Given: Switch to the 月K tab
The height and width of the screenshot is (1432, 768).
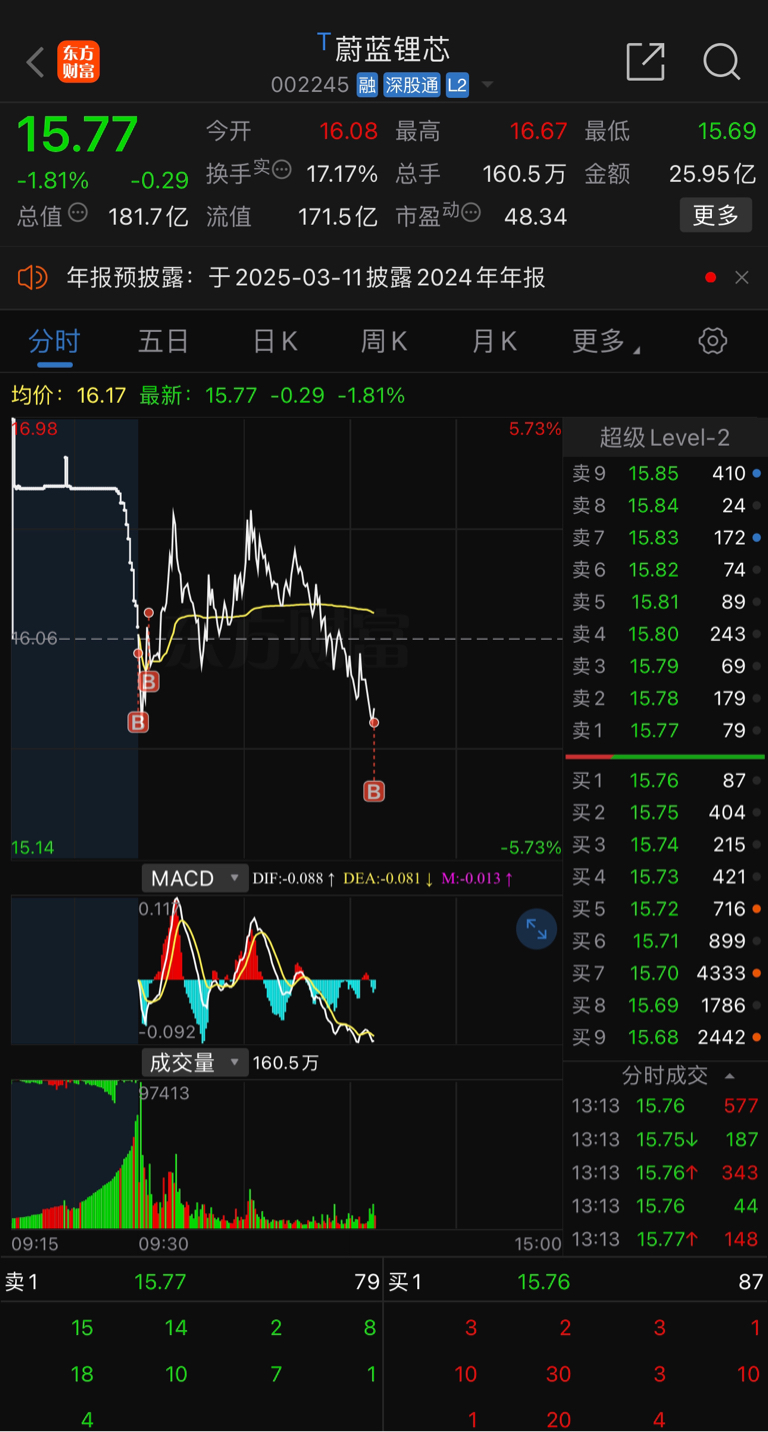Looking at the screenshot, I should (x=494, y=342).
